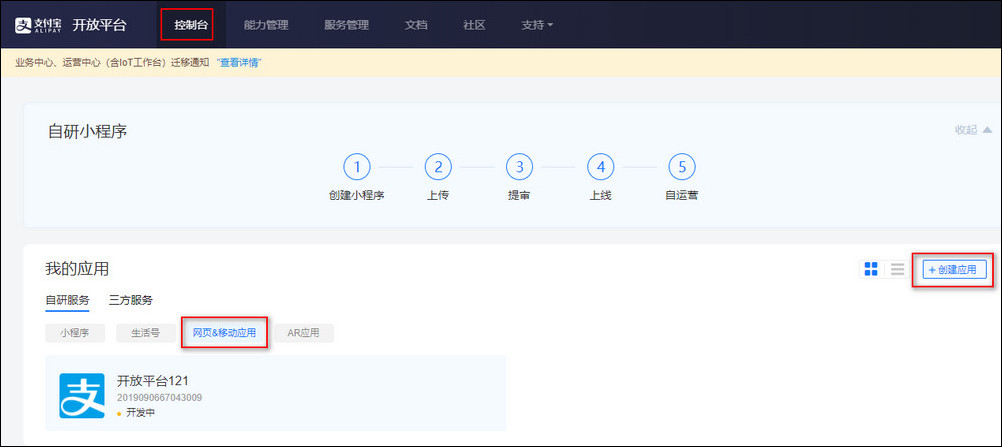This screenshot has height=447, width=1002.
Task: Click the 创建应用 button
Action: coord(952,269)
